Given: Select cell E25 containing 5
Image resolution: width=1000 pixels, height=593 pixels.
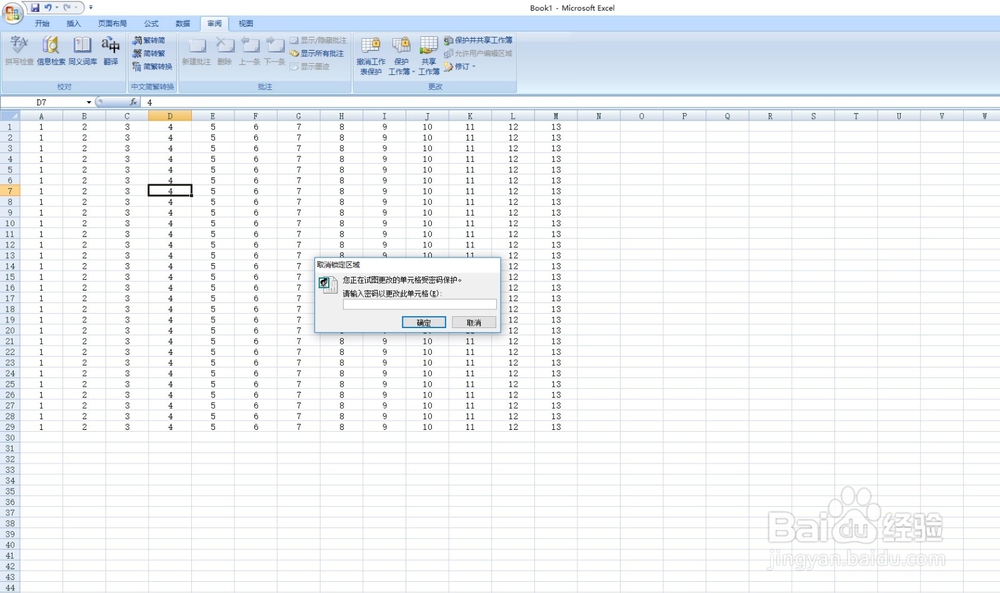Looking at the screenshot, I should point(213,384).
